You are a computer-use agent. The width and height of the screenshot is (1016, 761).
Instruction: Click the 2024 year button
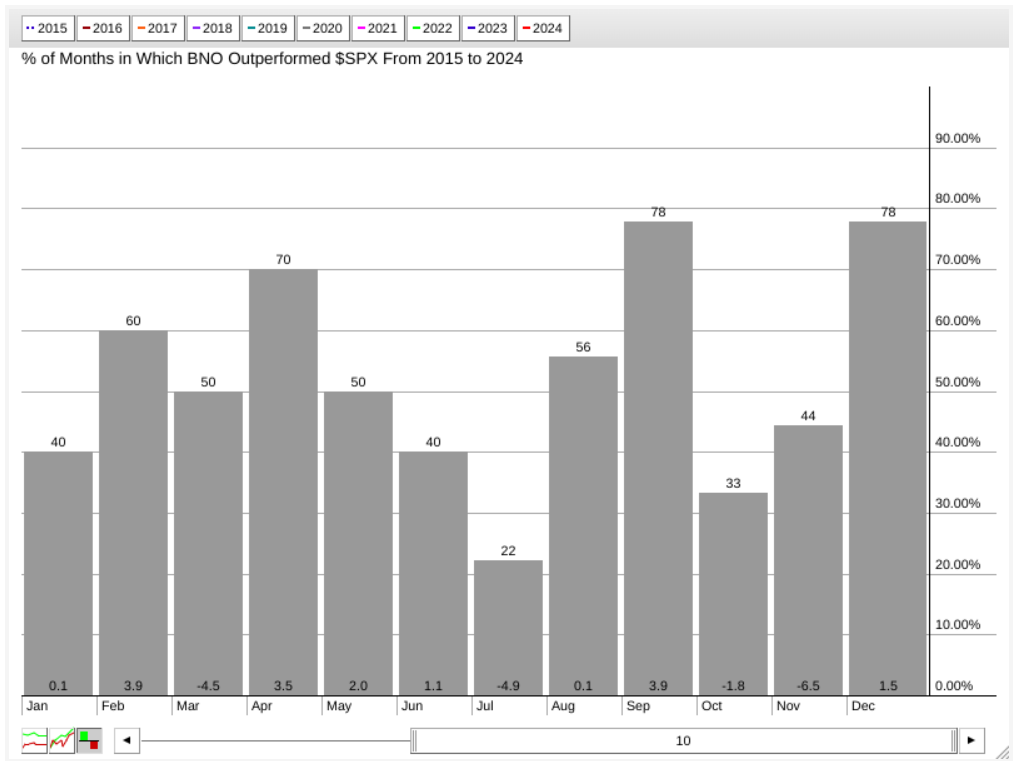tap(542, 28)
